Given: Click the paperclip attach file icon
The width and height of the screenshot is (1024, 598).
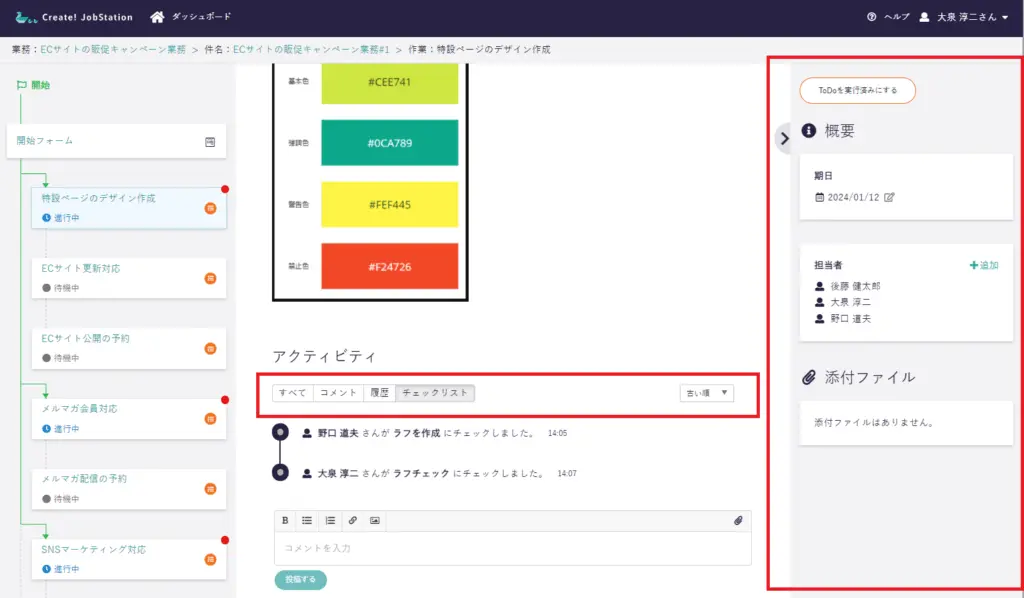Looking at the screenshot, I should point(738,521).
